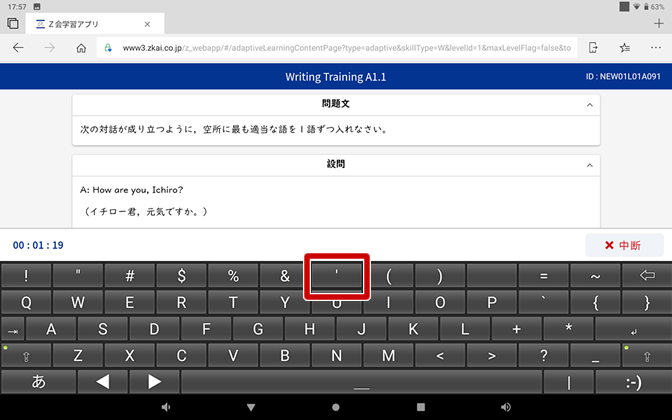The height and width of the screenshot is (420, 672).
Task: Tap the open parenthesis key
Action: (388, 276)
